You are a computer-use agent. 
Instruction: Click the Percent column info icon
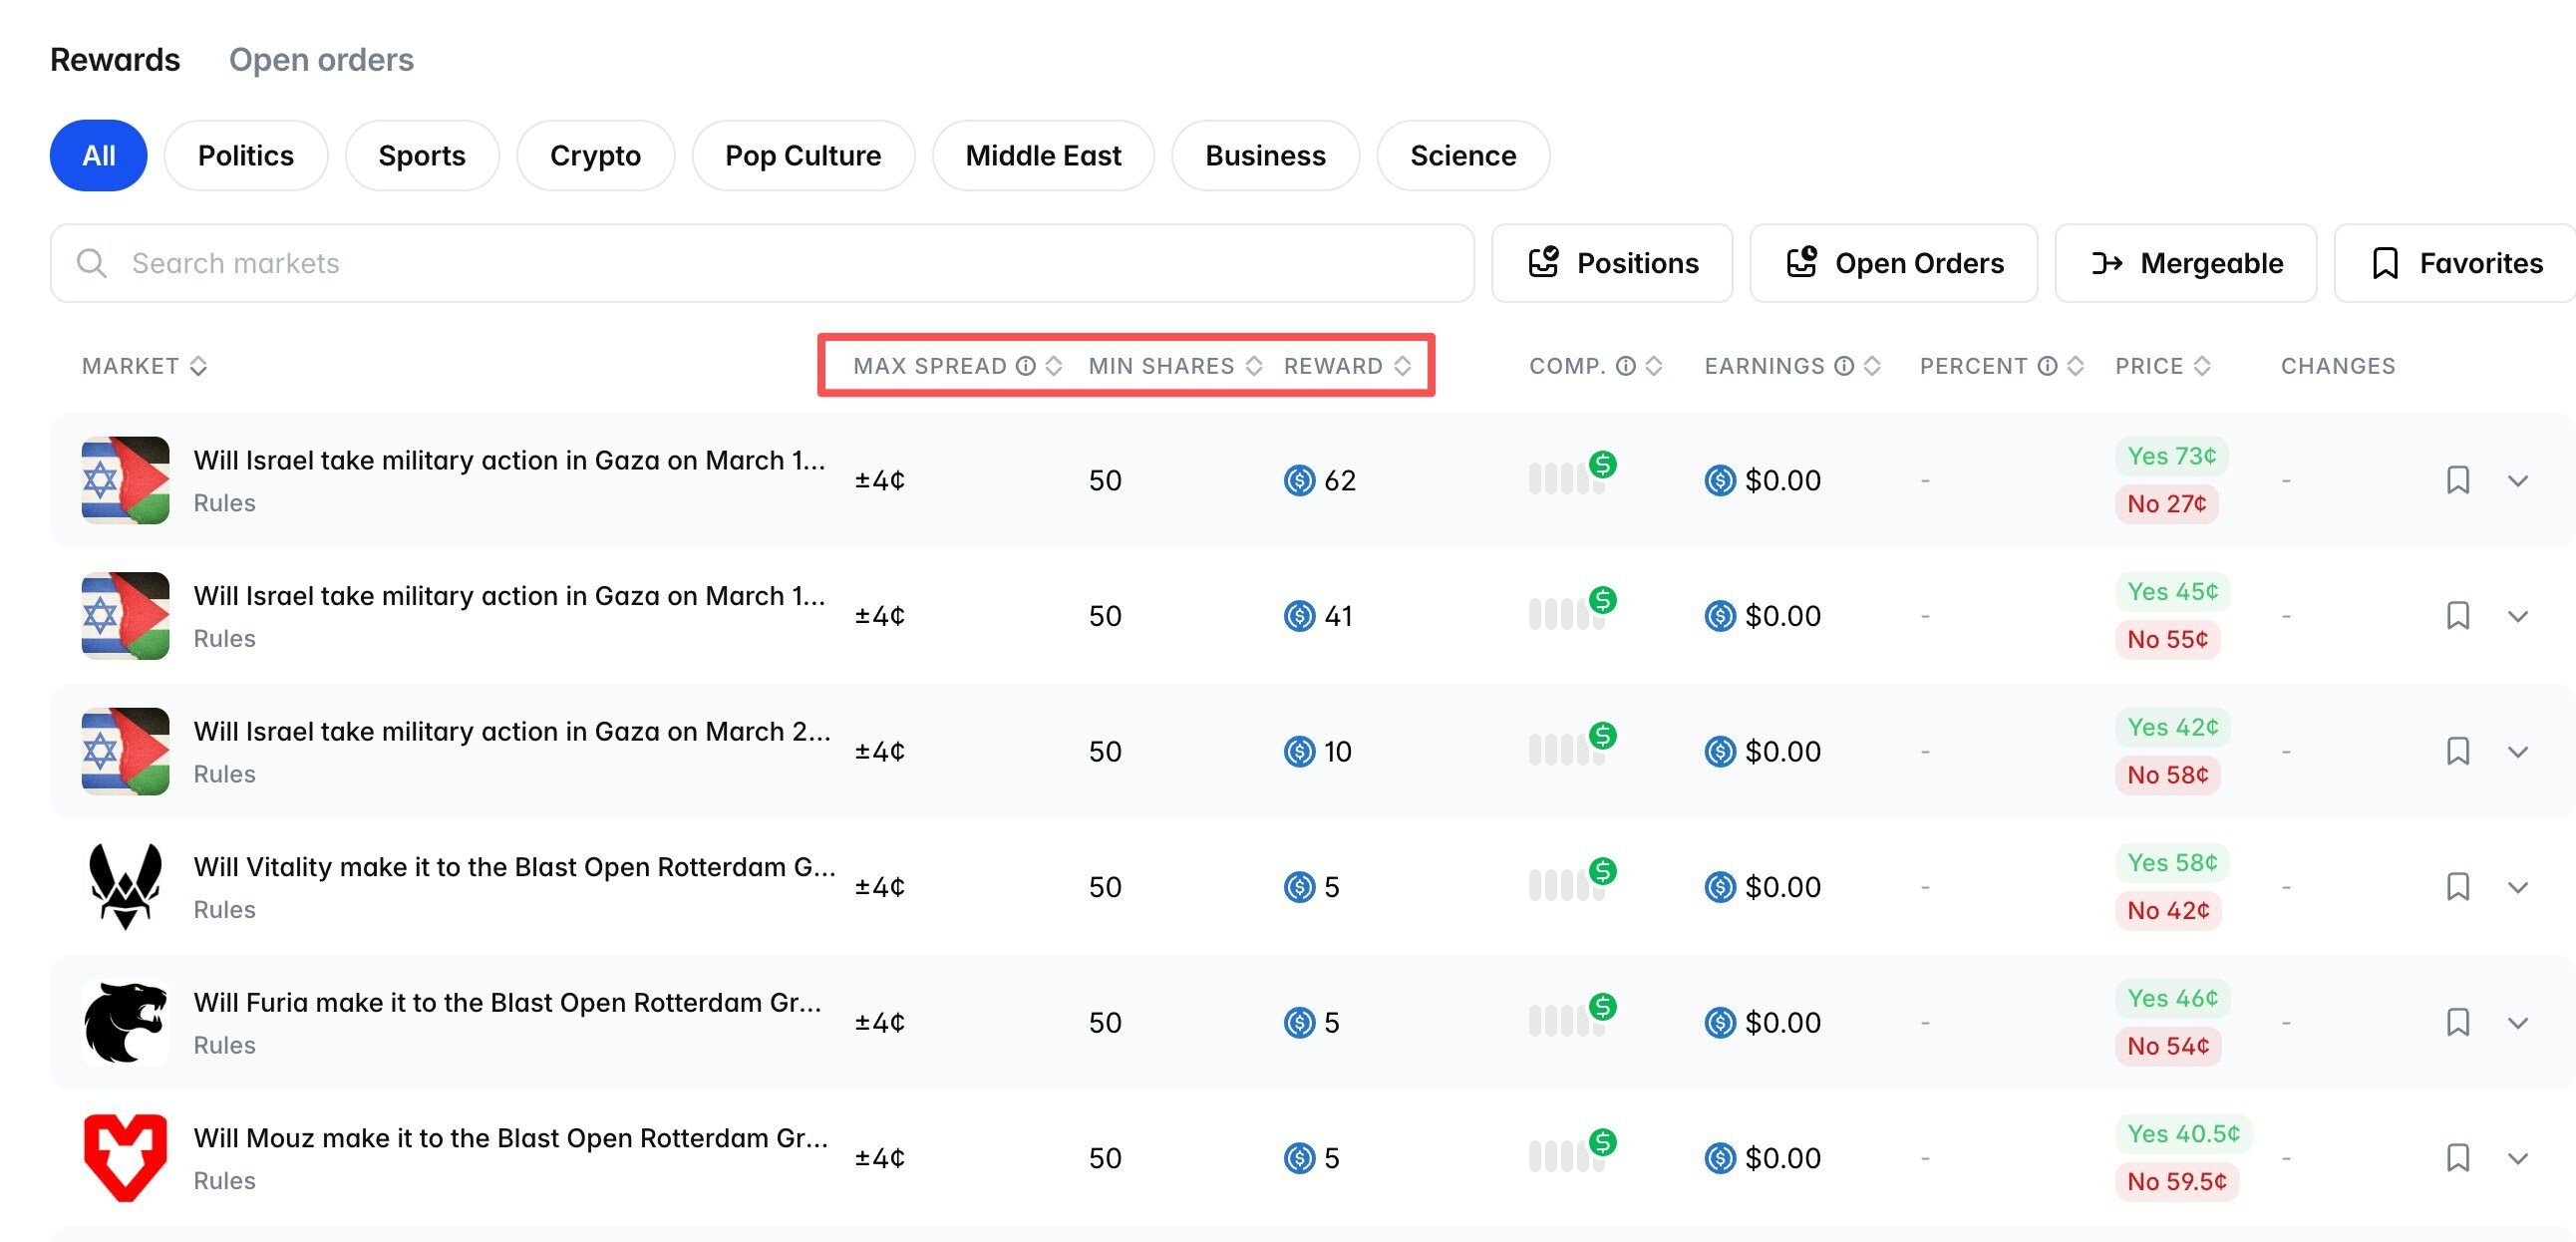pyautogui.click(x=2047, y=366)
